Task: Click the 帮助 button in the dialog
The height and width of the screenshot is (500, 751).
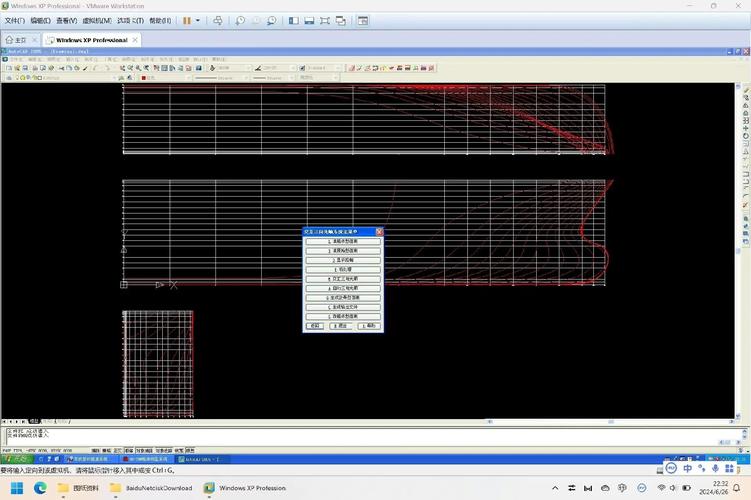Action: coord(370,326)
